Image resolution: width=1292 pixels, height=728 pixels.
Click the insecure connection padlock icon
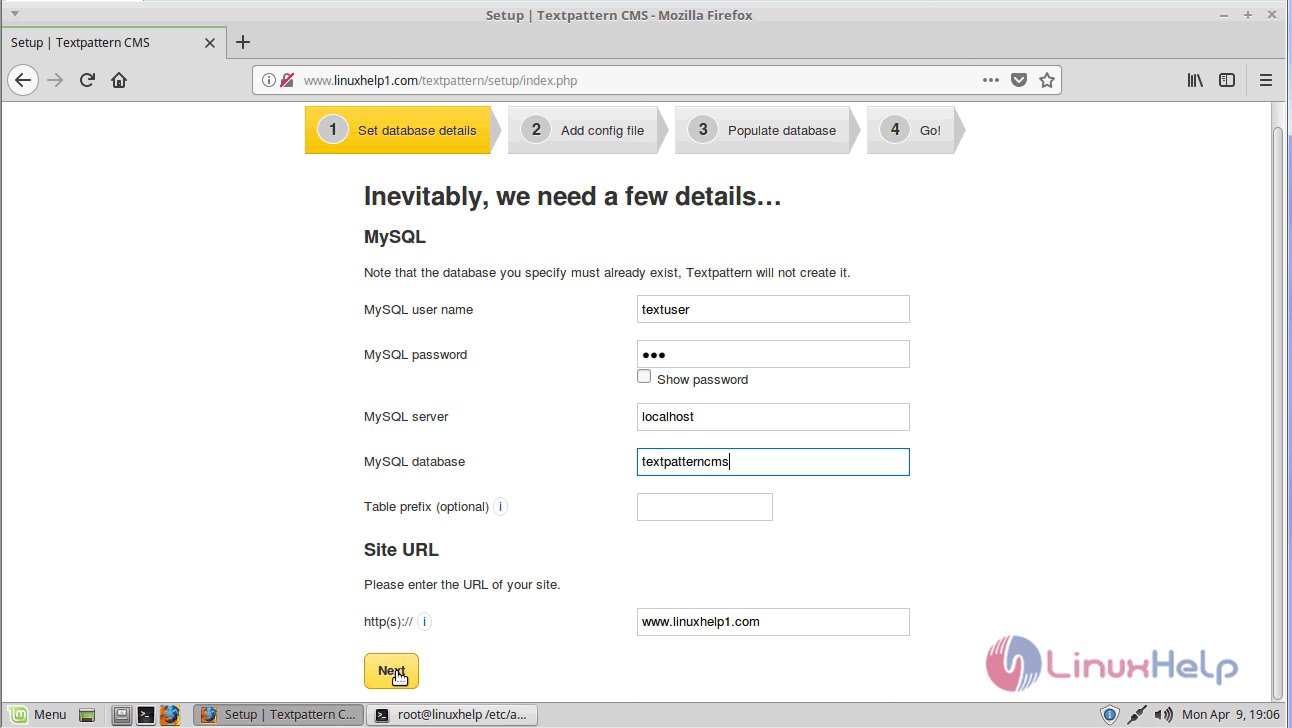287,80
